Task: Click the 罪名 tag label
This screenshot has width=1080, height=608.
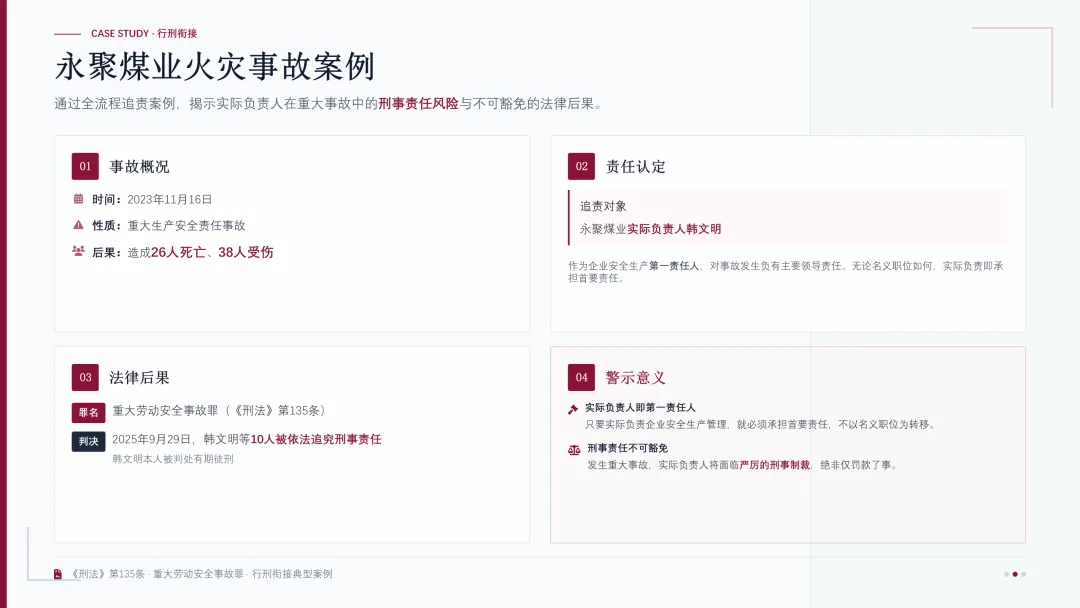Action: 88,412
